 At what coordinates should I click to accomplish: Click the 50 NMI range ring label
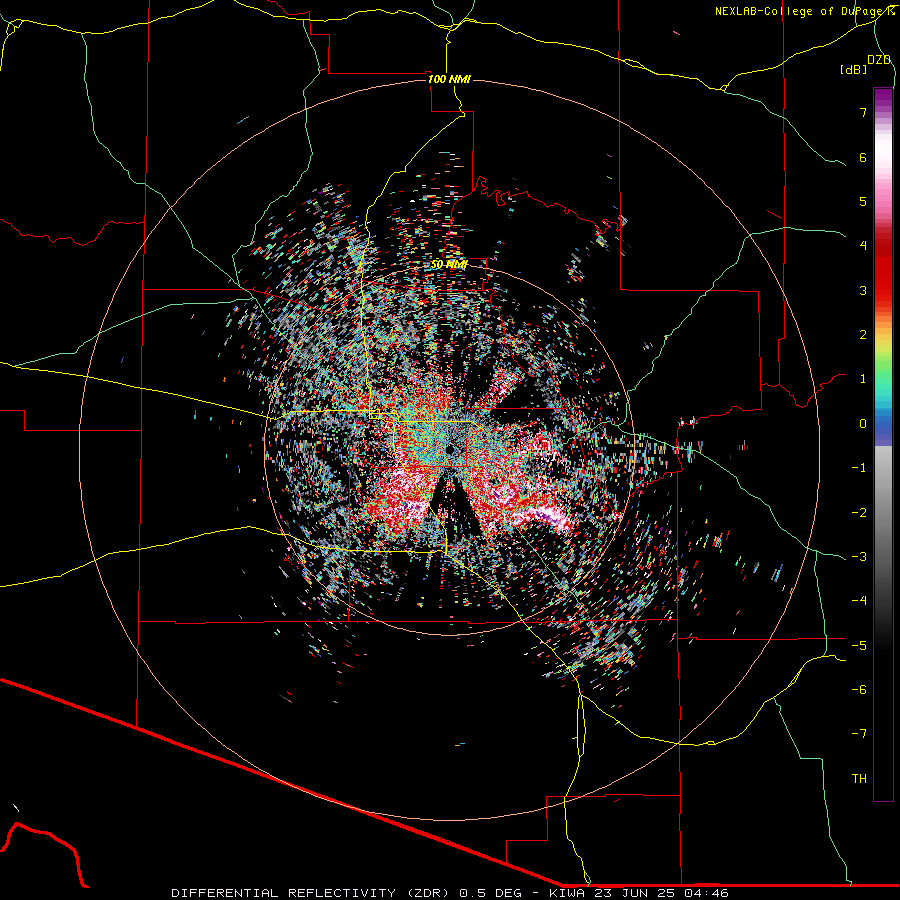point(449,265)
